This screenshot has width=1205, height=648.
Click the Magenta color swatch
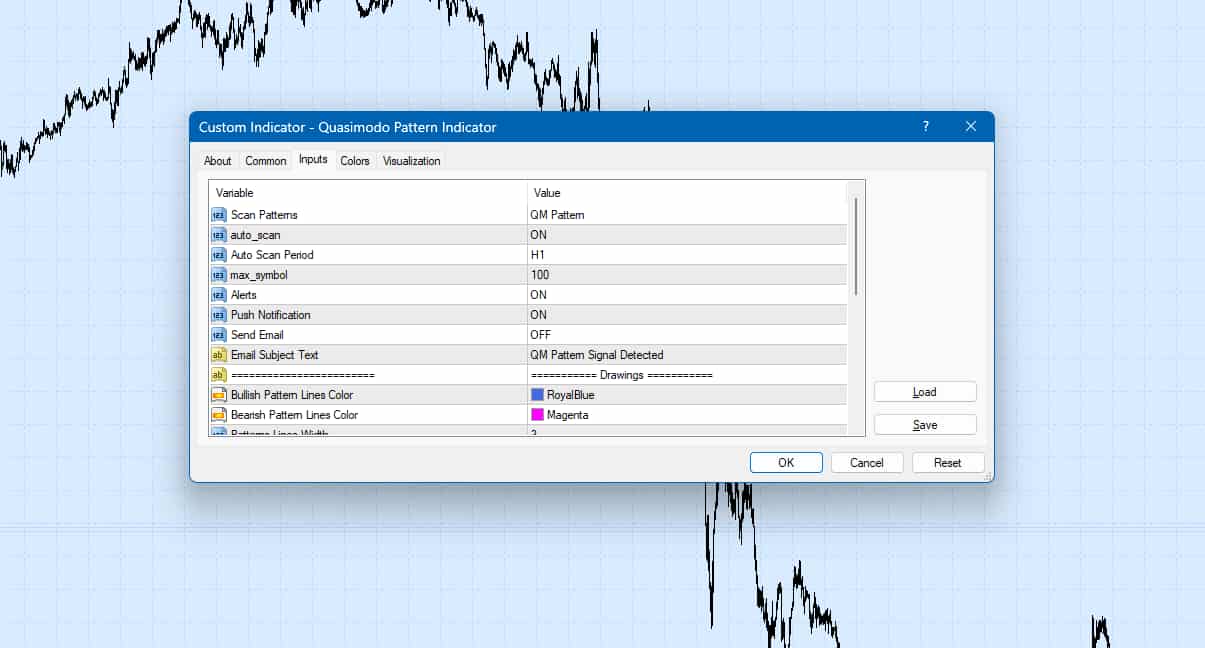tap(537, 415)
